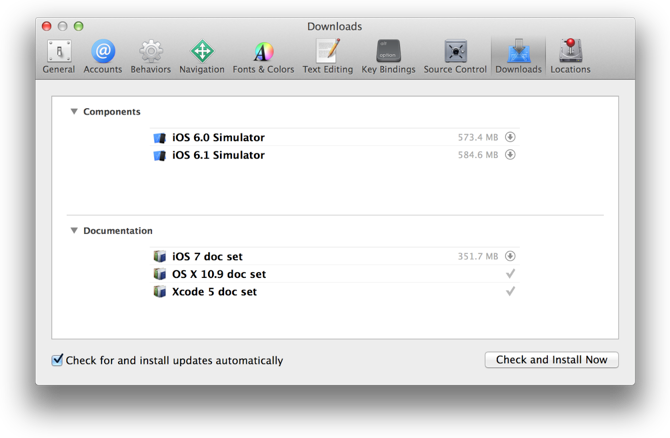This screenshot has width=670, height=438.
Task: Click the iOS 7 doc set book icon
Action: pyautogui.click(x=159, y=256)
